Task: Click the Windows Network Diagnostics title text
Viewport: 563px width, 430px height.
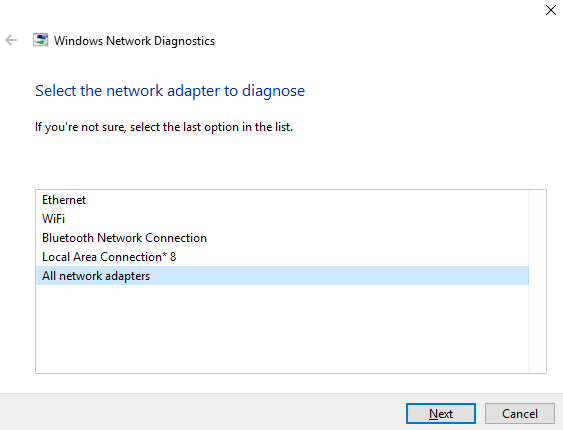Action: pos(134,41)
